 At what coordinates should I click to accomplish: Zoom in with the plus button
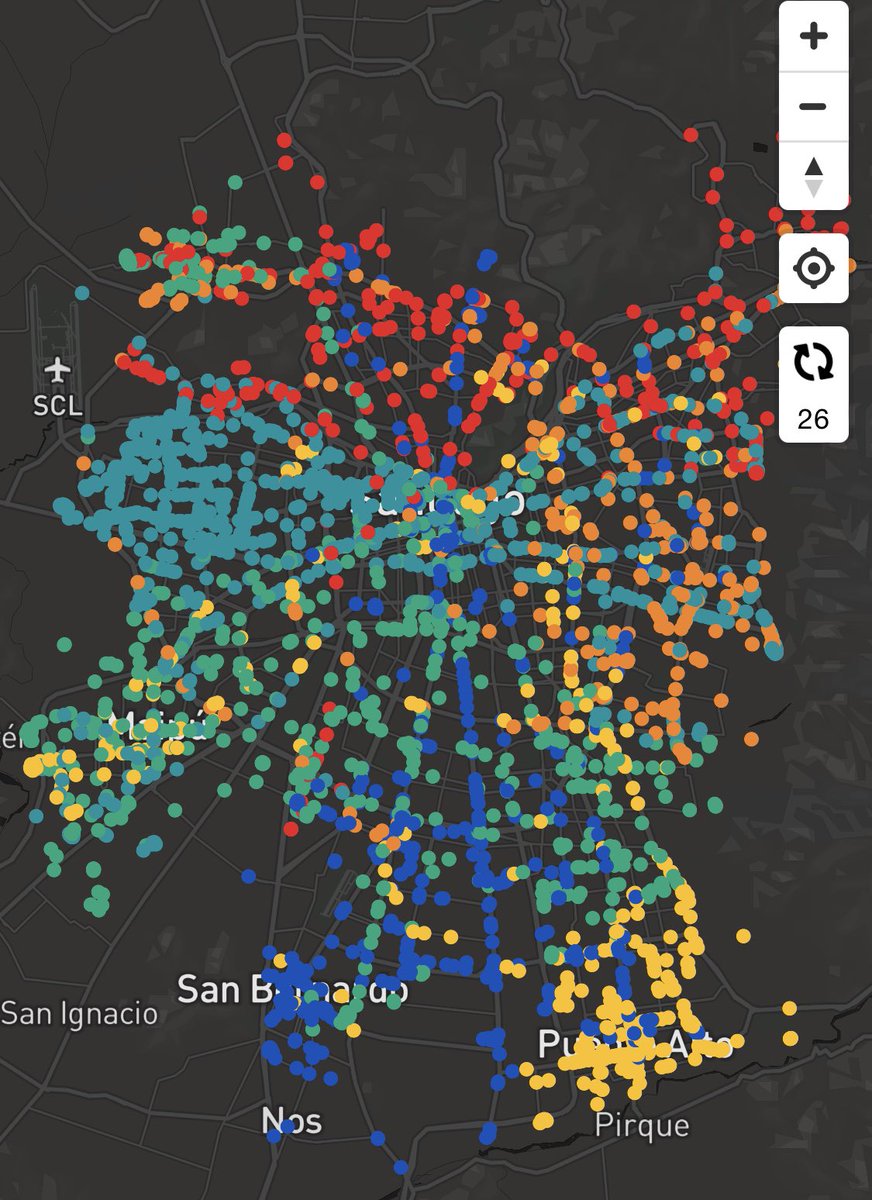pyautogui.click(x=813, y=37)
